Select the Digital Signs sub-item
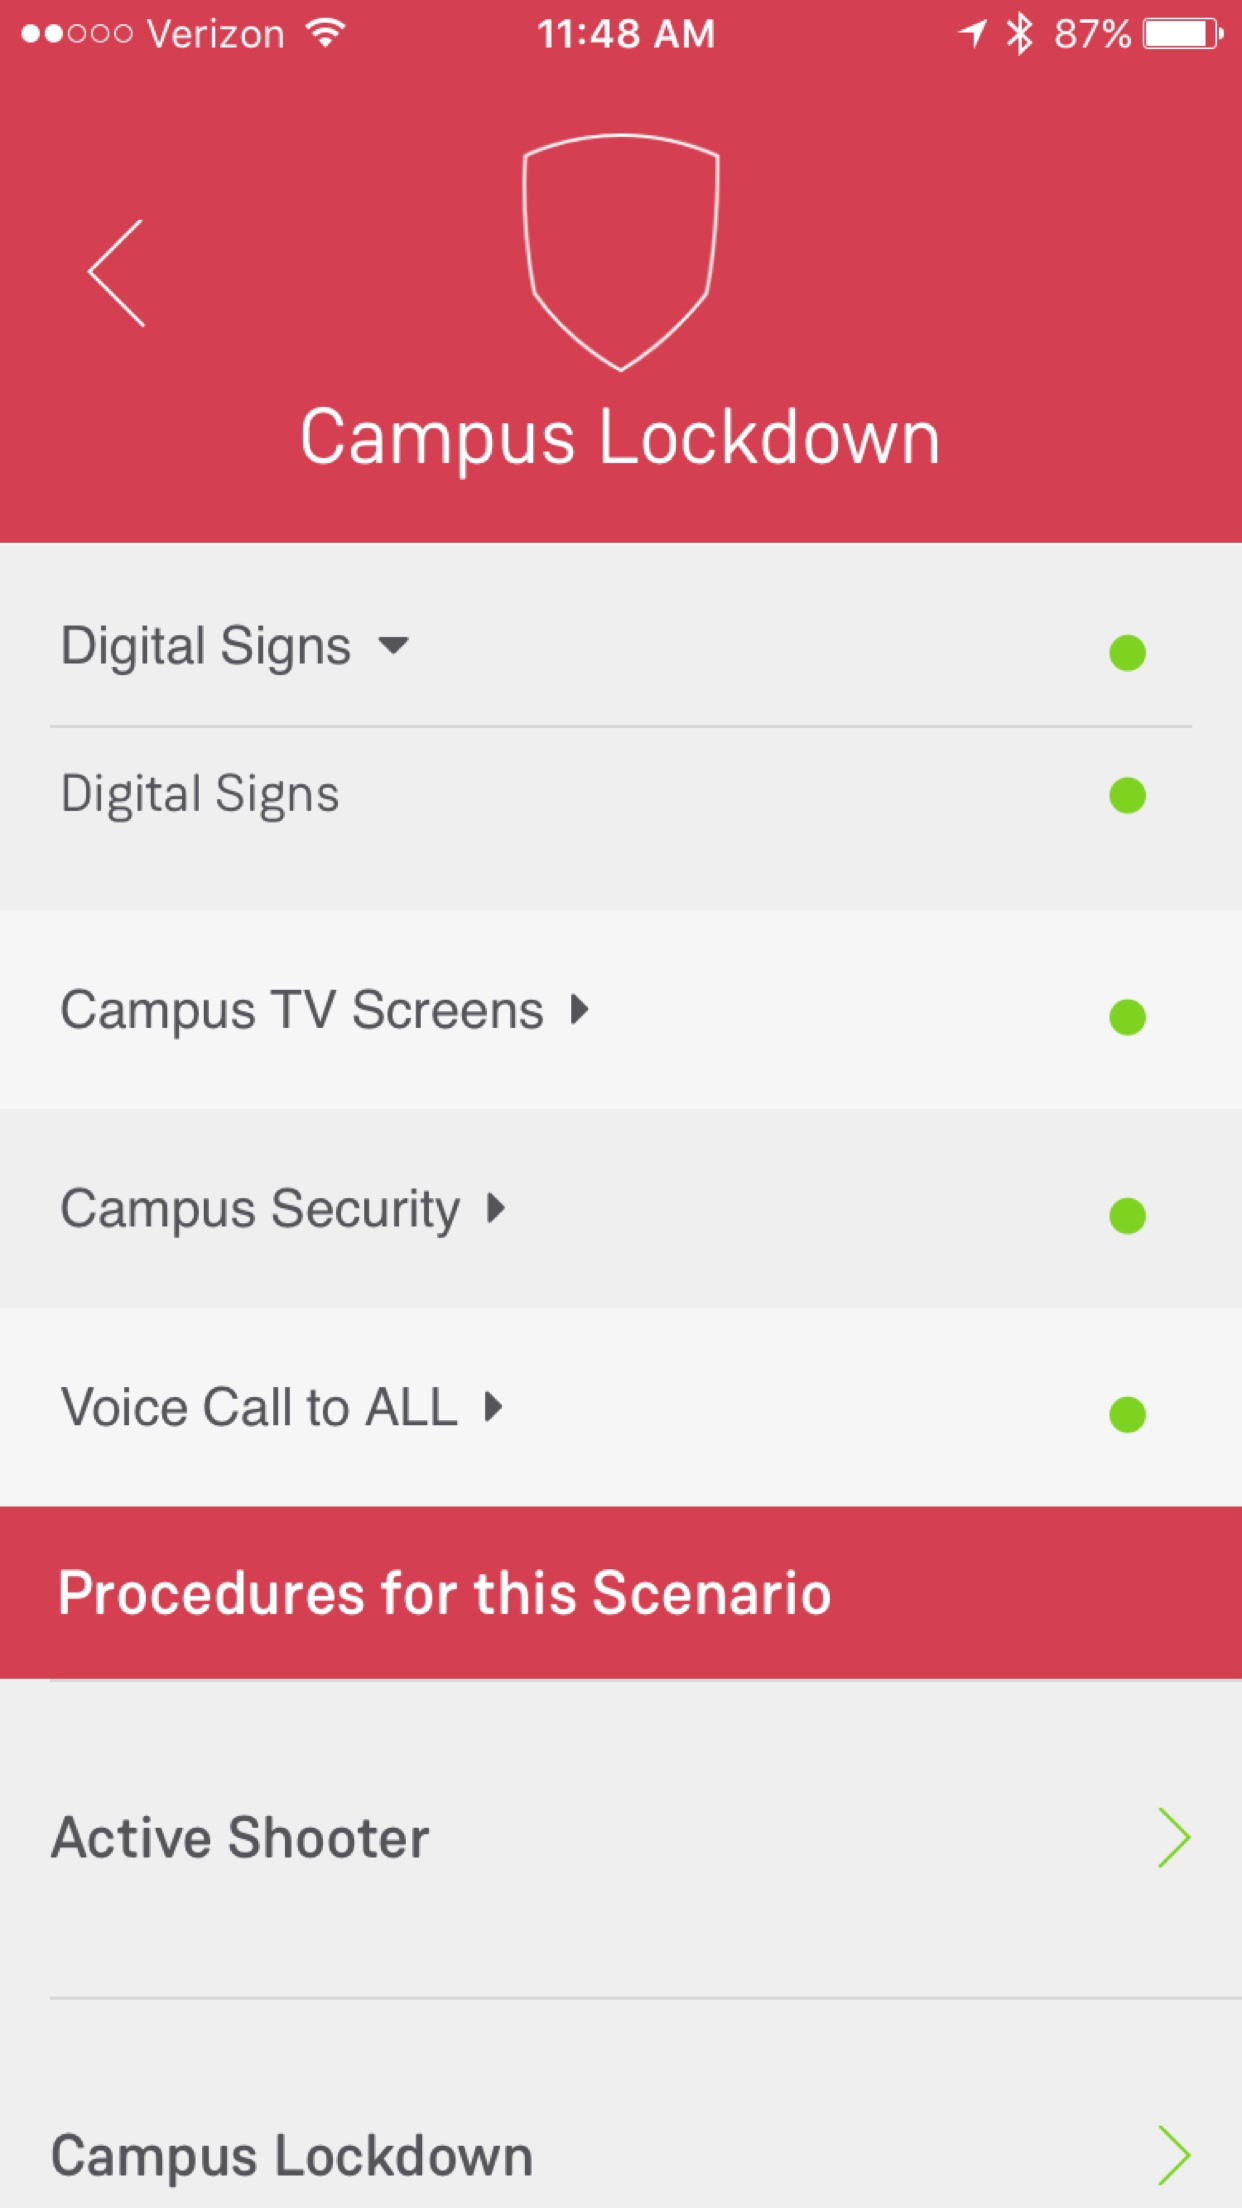Image resolution: width=1242 pixels, height=2208 pixels. pos(200,795)
